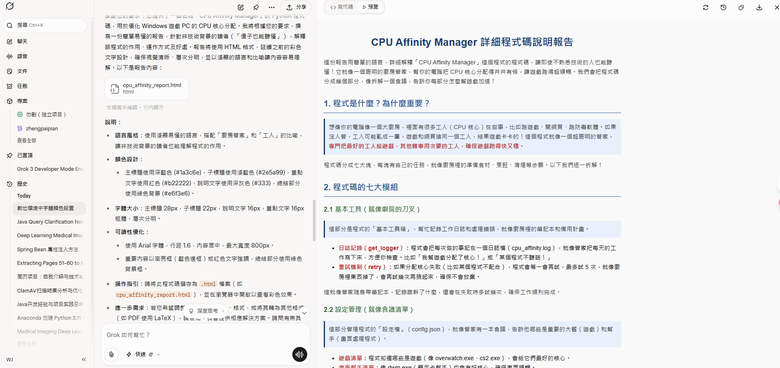This screenshot has height=368, width=780.
Task: Click the WJ user avatar
Action: [9, 359]
